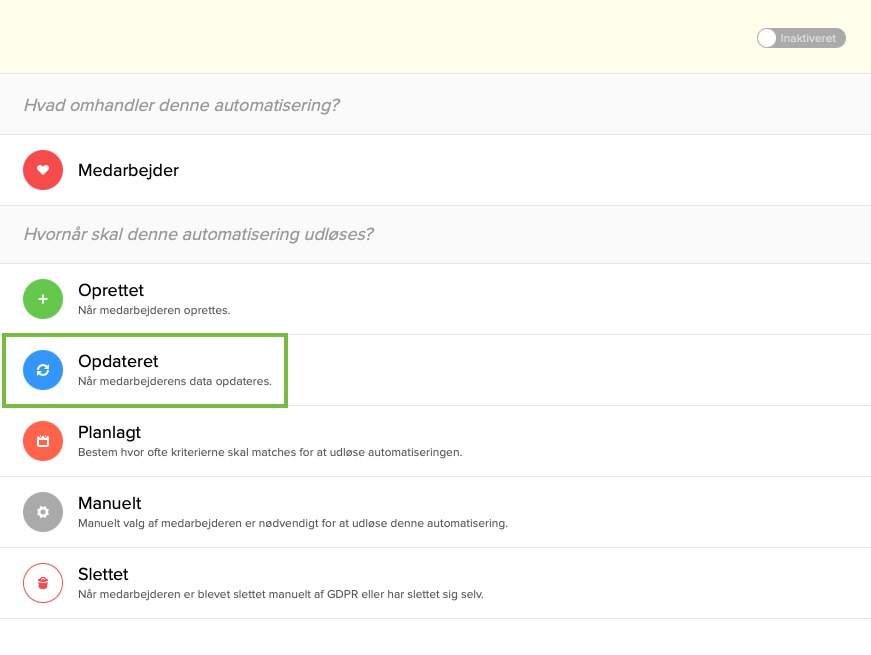This screenshot has width=871, height=655.
Task: Click the red heart Medarbejder icon
Action: coord(43,170)
